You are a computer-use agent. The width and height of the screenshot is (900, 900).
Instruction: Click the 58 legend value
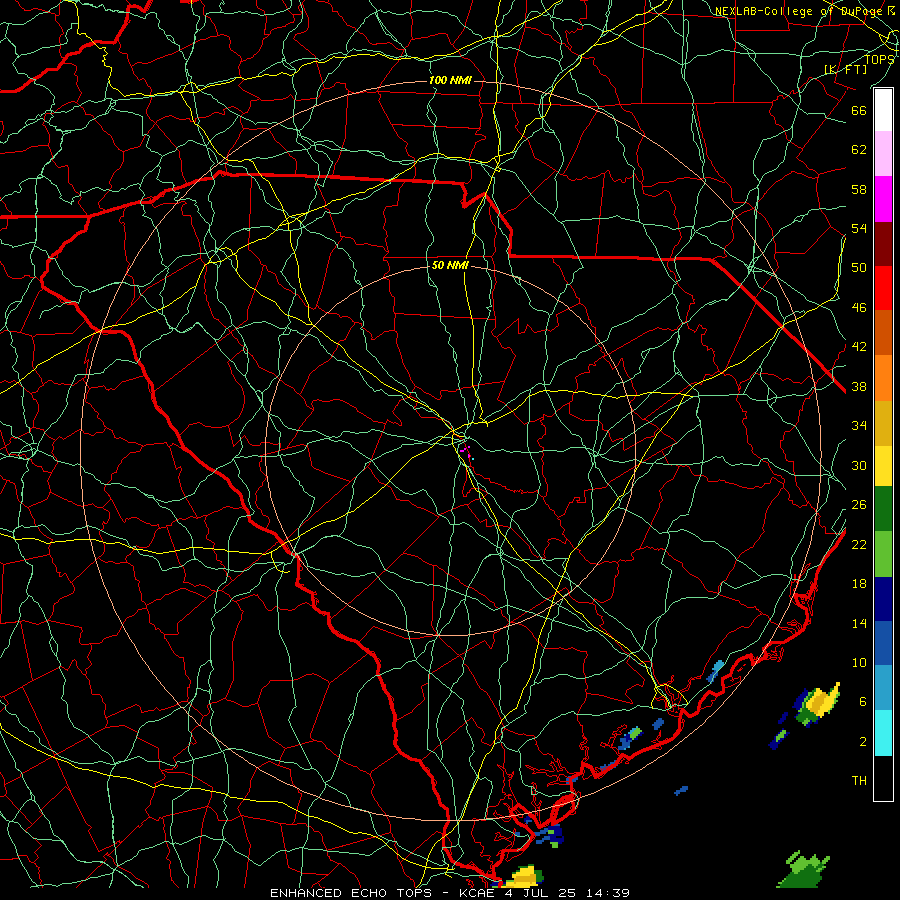tap(859, 189)
